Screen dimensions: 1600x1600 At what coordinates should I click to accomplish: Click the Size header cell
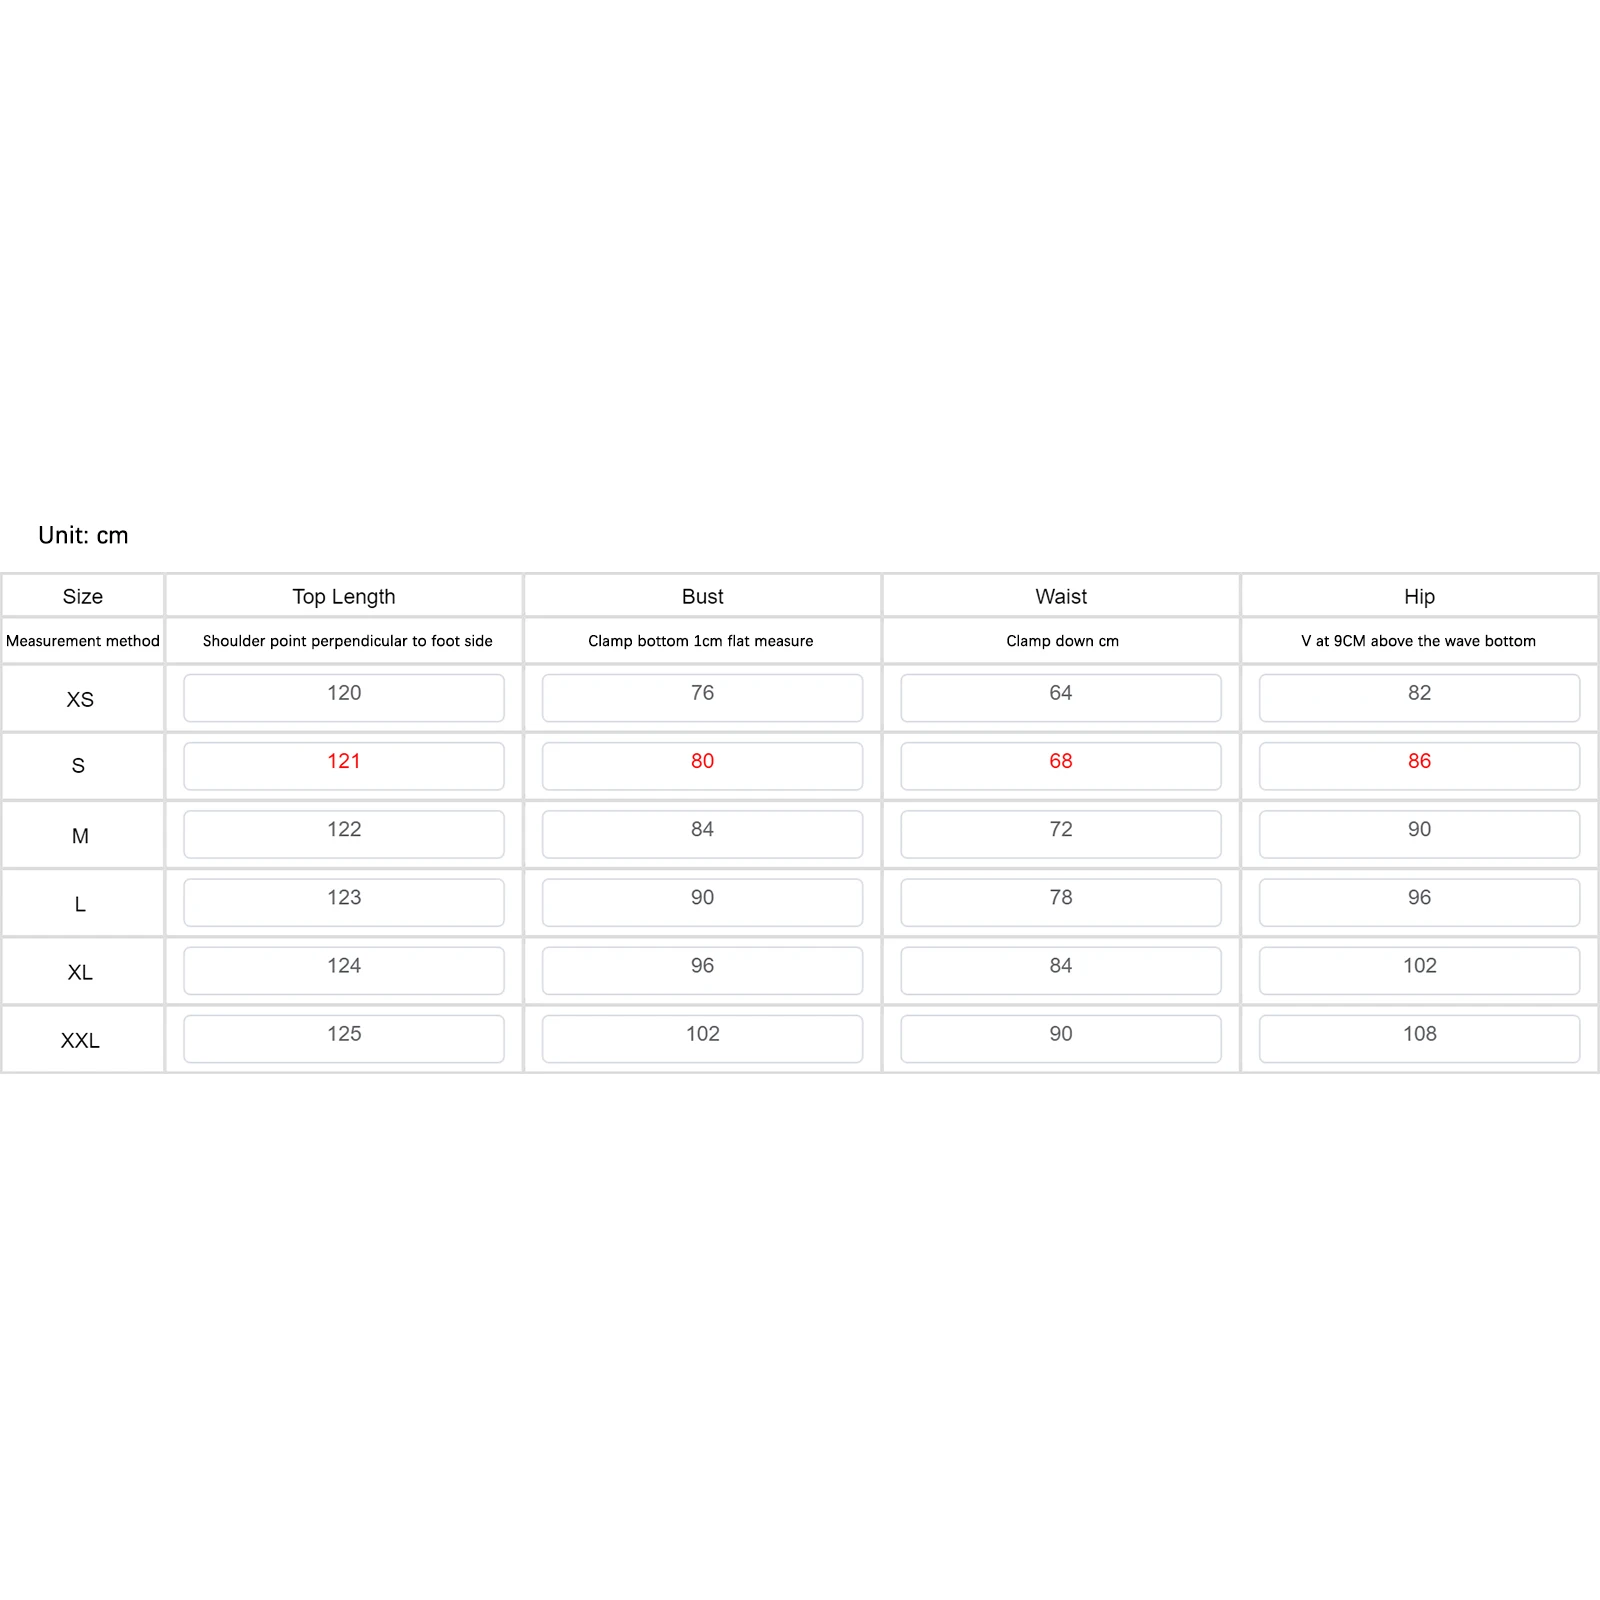pyautogui.click(x=83, y=596)
